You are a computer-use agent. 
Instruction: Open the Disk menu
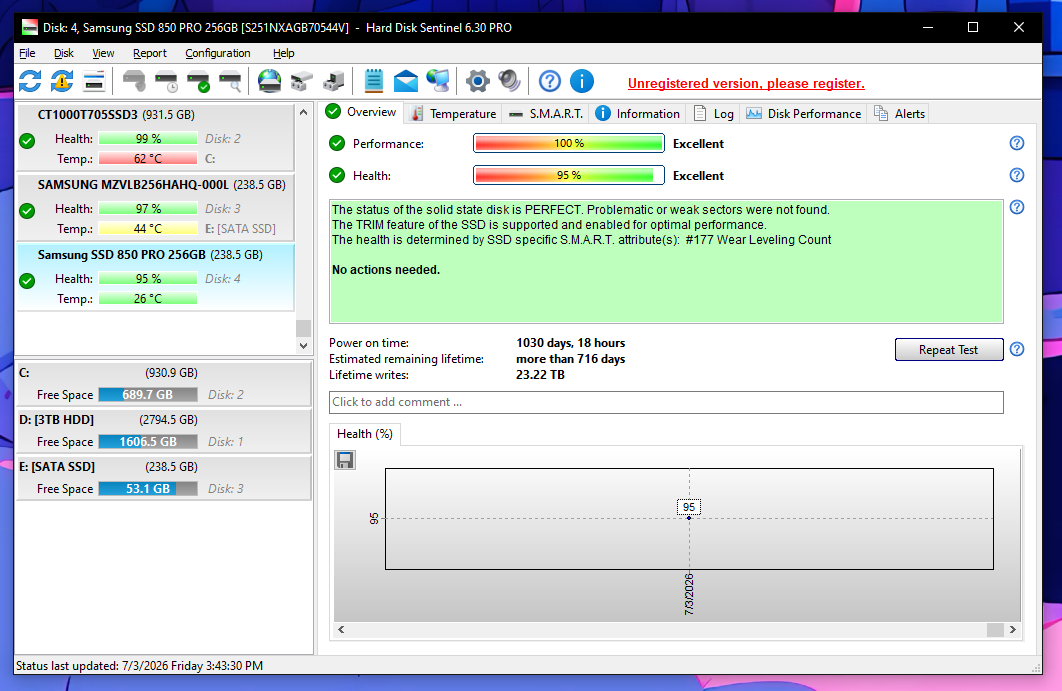coord(64,53)
